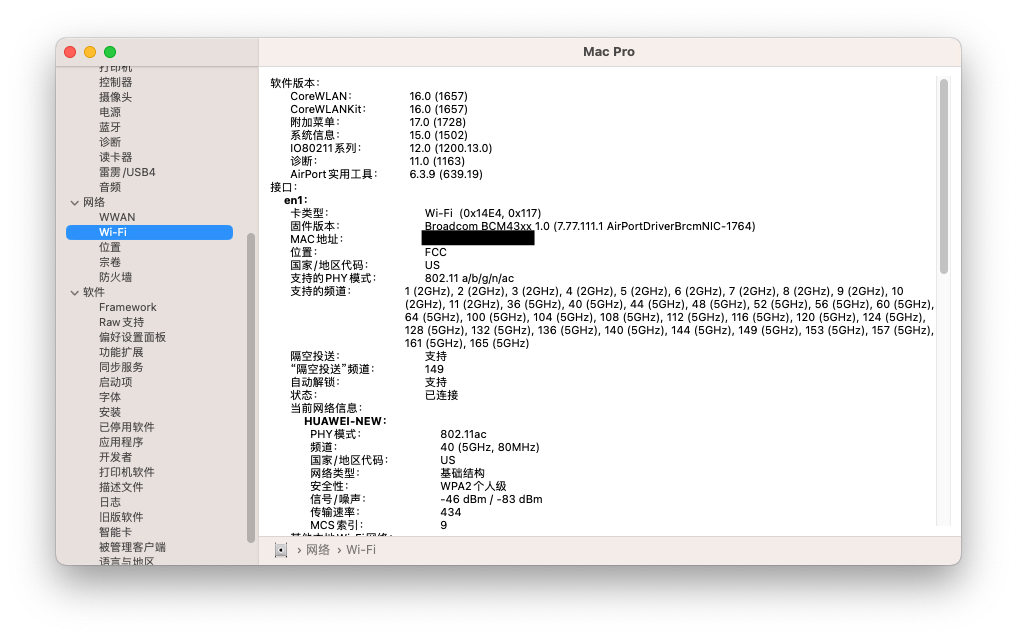
Task: Click the HUAWEI-NEW network name
Action: pos(345,421)
